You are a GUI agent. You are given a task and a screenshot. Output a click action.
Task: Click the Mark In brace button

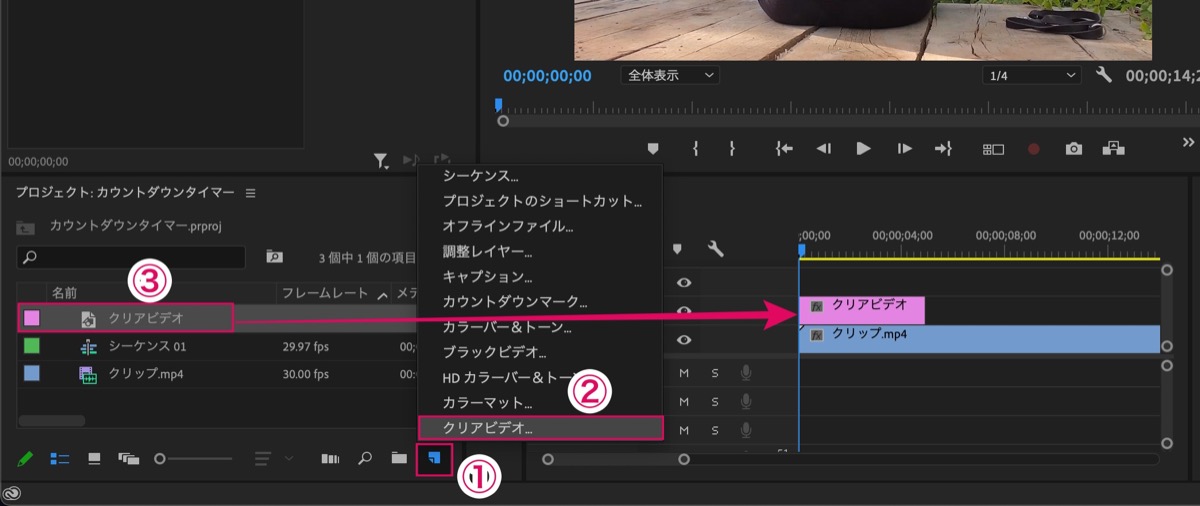pyautogui.click(x=695, y=148)
